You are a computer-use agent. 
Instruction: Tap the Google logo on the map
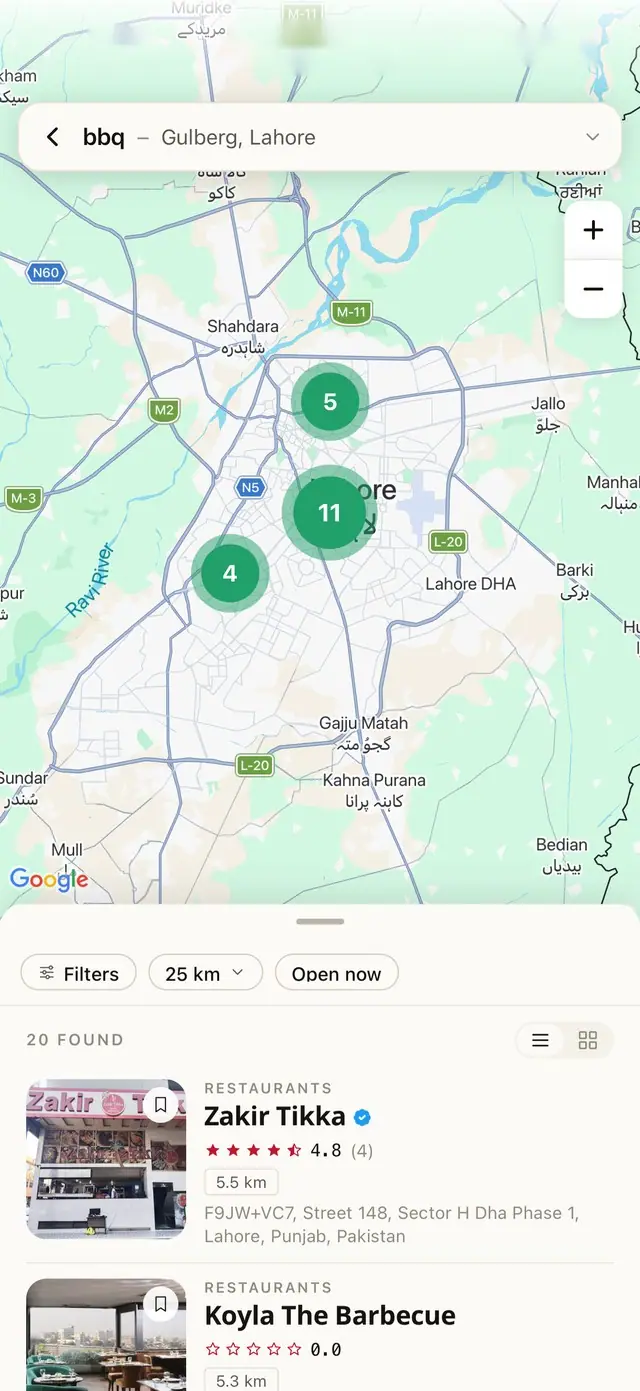(49, 879)
